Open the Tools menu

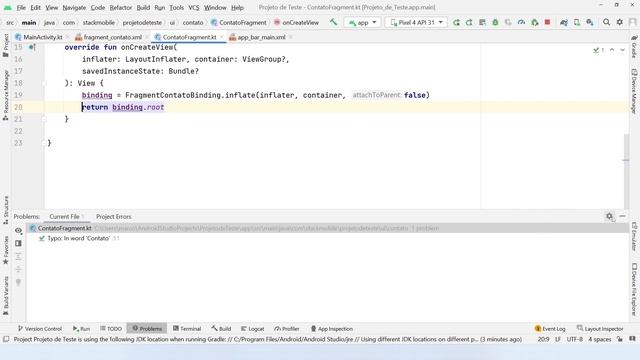pos(176,7)
